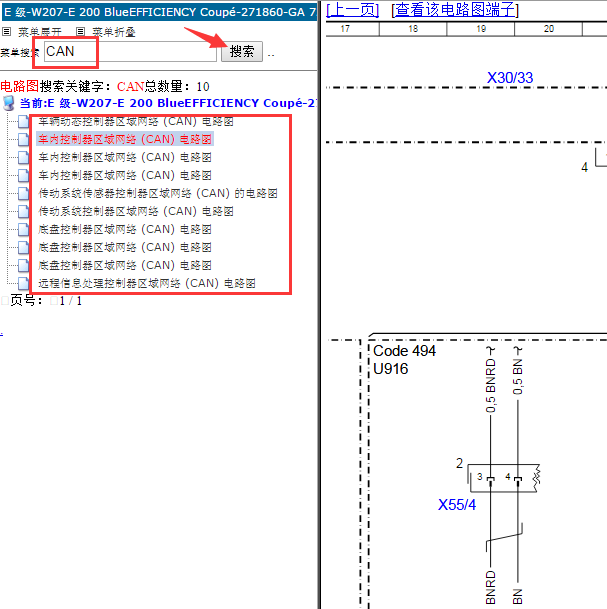The height and width of the screenshot is (609, 607).
Task: Click document icon of 传动系统传感器控制器区域网络 row
Action: click(24, 193)
